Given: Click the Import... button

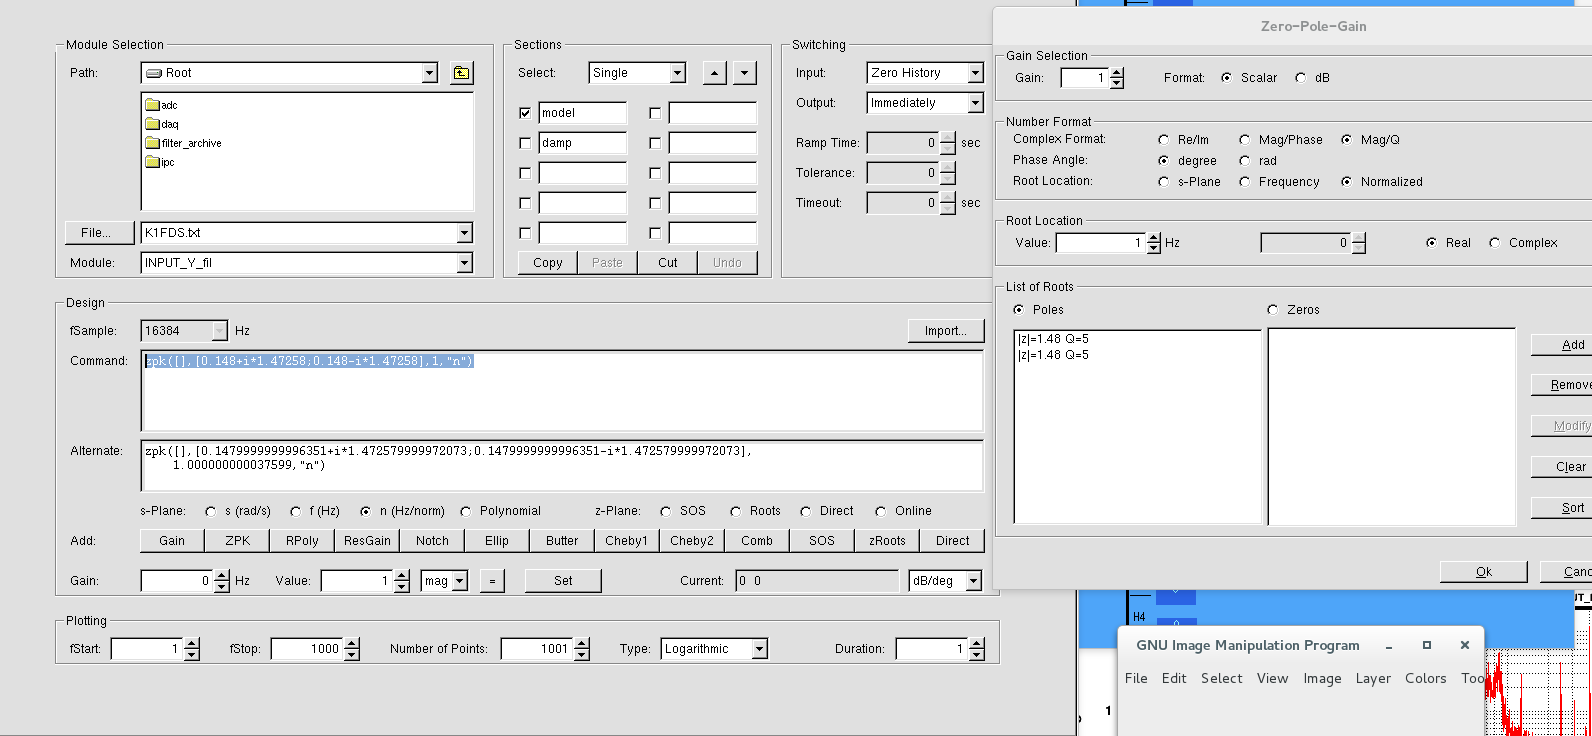Looking at the screenshot, I should 945,331.
